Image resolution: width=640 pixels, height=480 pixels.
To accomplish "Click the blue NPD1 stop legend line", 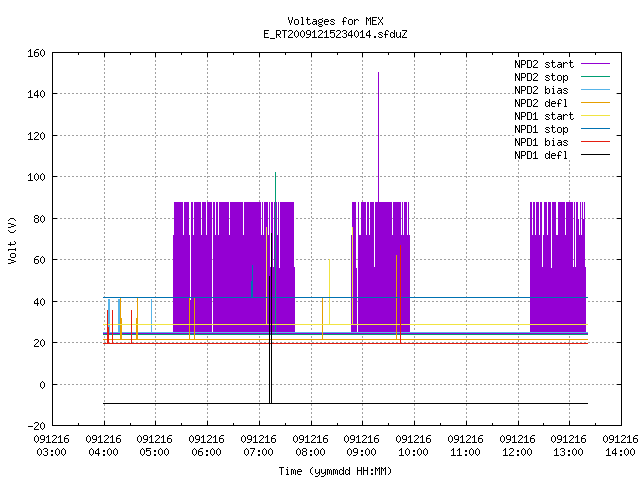I will coord(595,129).
